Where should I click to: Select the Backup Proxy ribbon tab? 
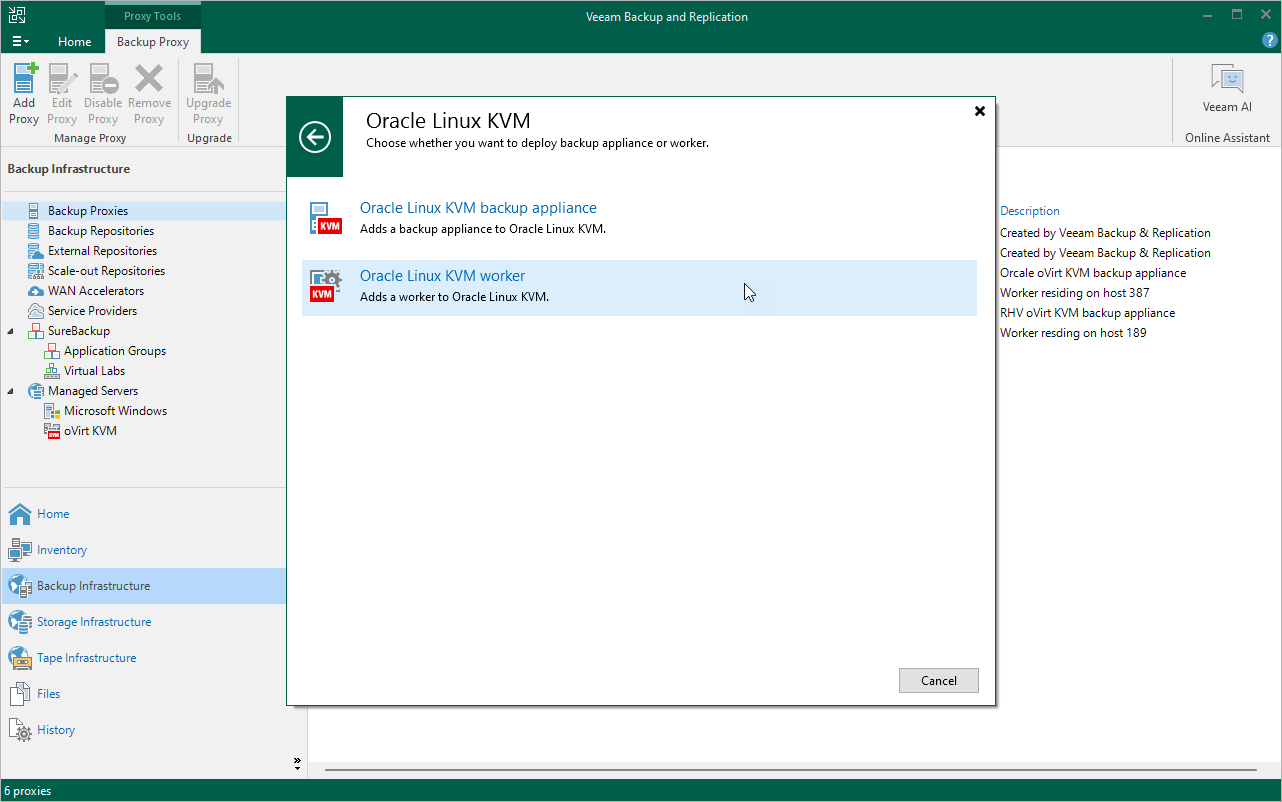153,42
